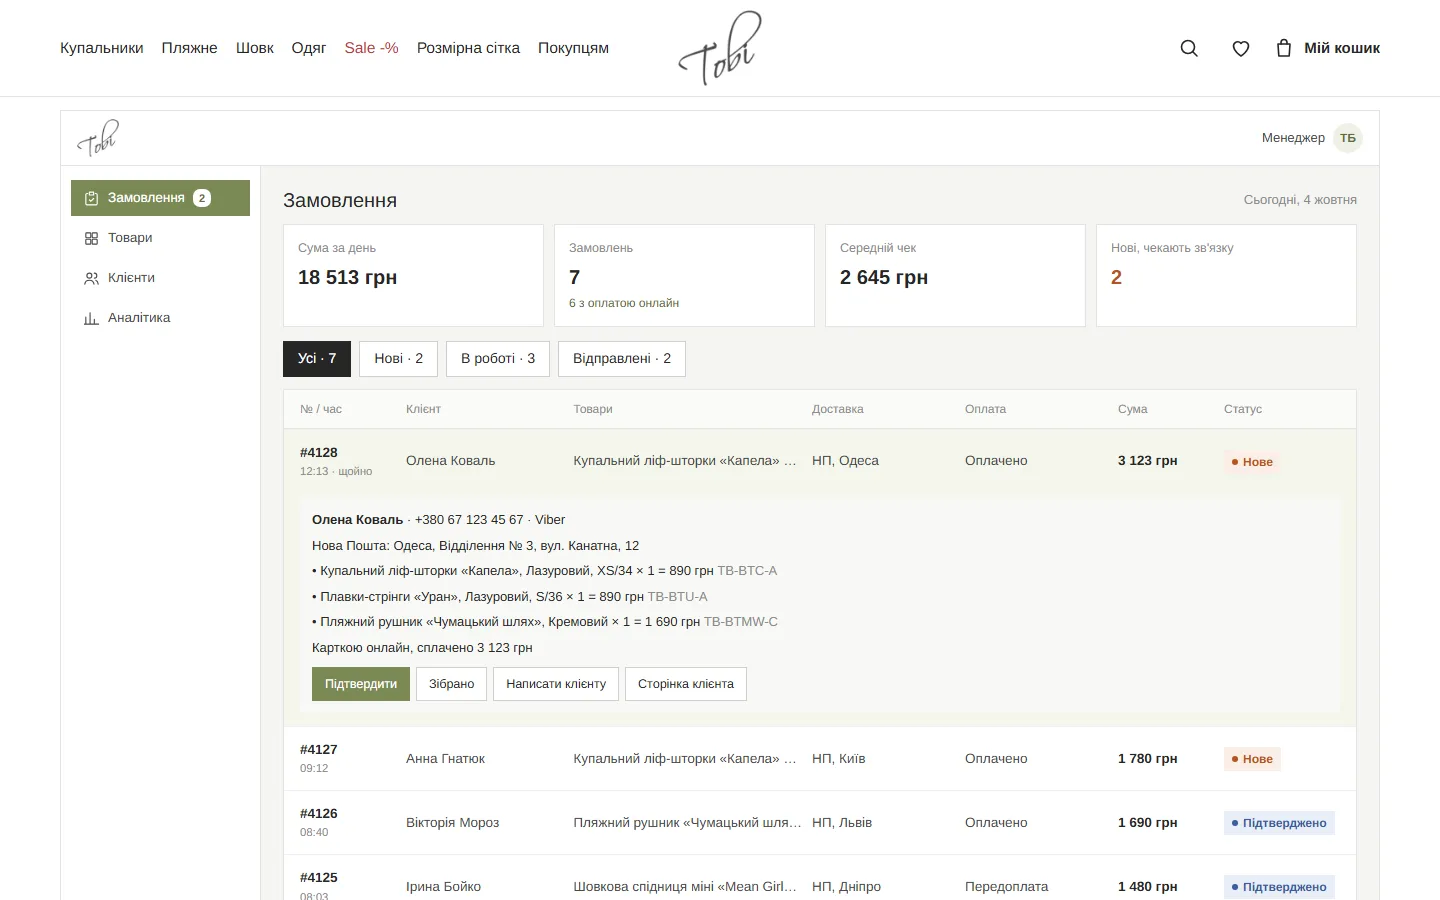Open the Одяг category
The height and width of the screenshot is (900, 1440).
(309, 48)
